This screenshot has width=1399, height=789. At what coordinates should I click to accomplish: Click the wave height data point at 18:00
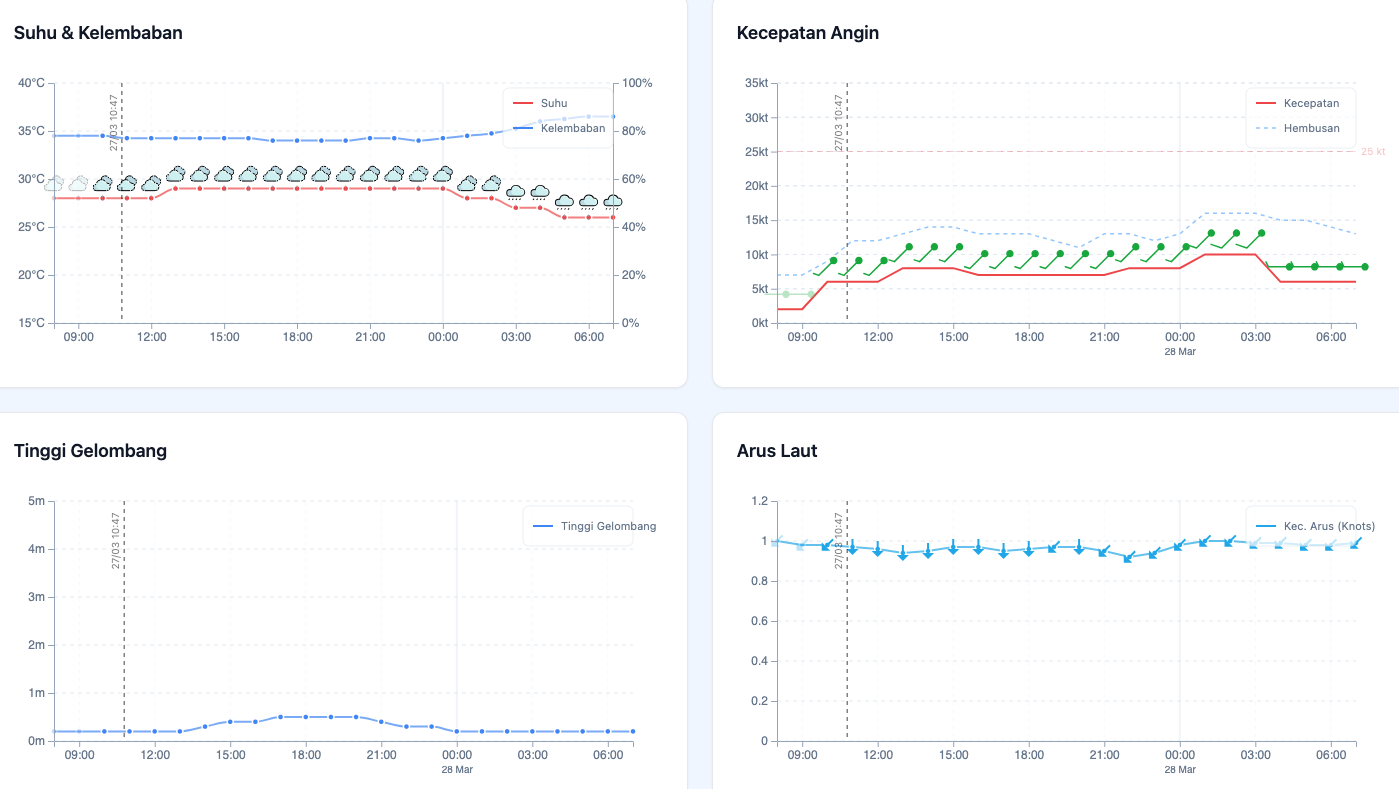(306, 717)
